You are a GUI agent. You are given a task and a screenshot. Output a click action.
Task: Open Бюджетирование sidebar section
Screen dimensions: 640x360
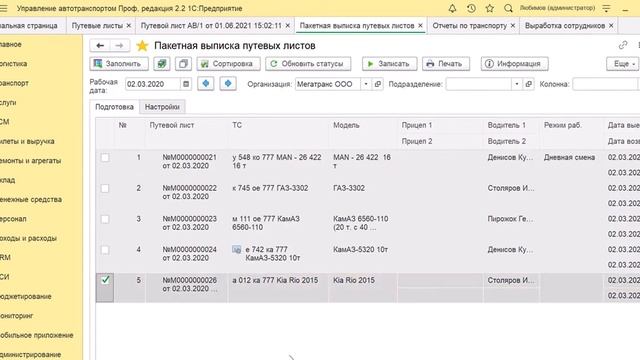pyautogui.click(x=26, y=296)
